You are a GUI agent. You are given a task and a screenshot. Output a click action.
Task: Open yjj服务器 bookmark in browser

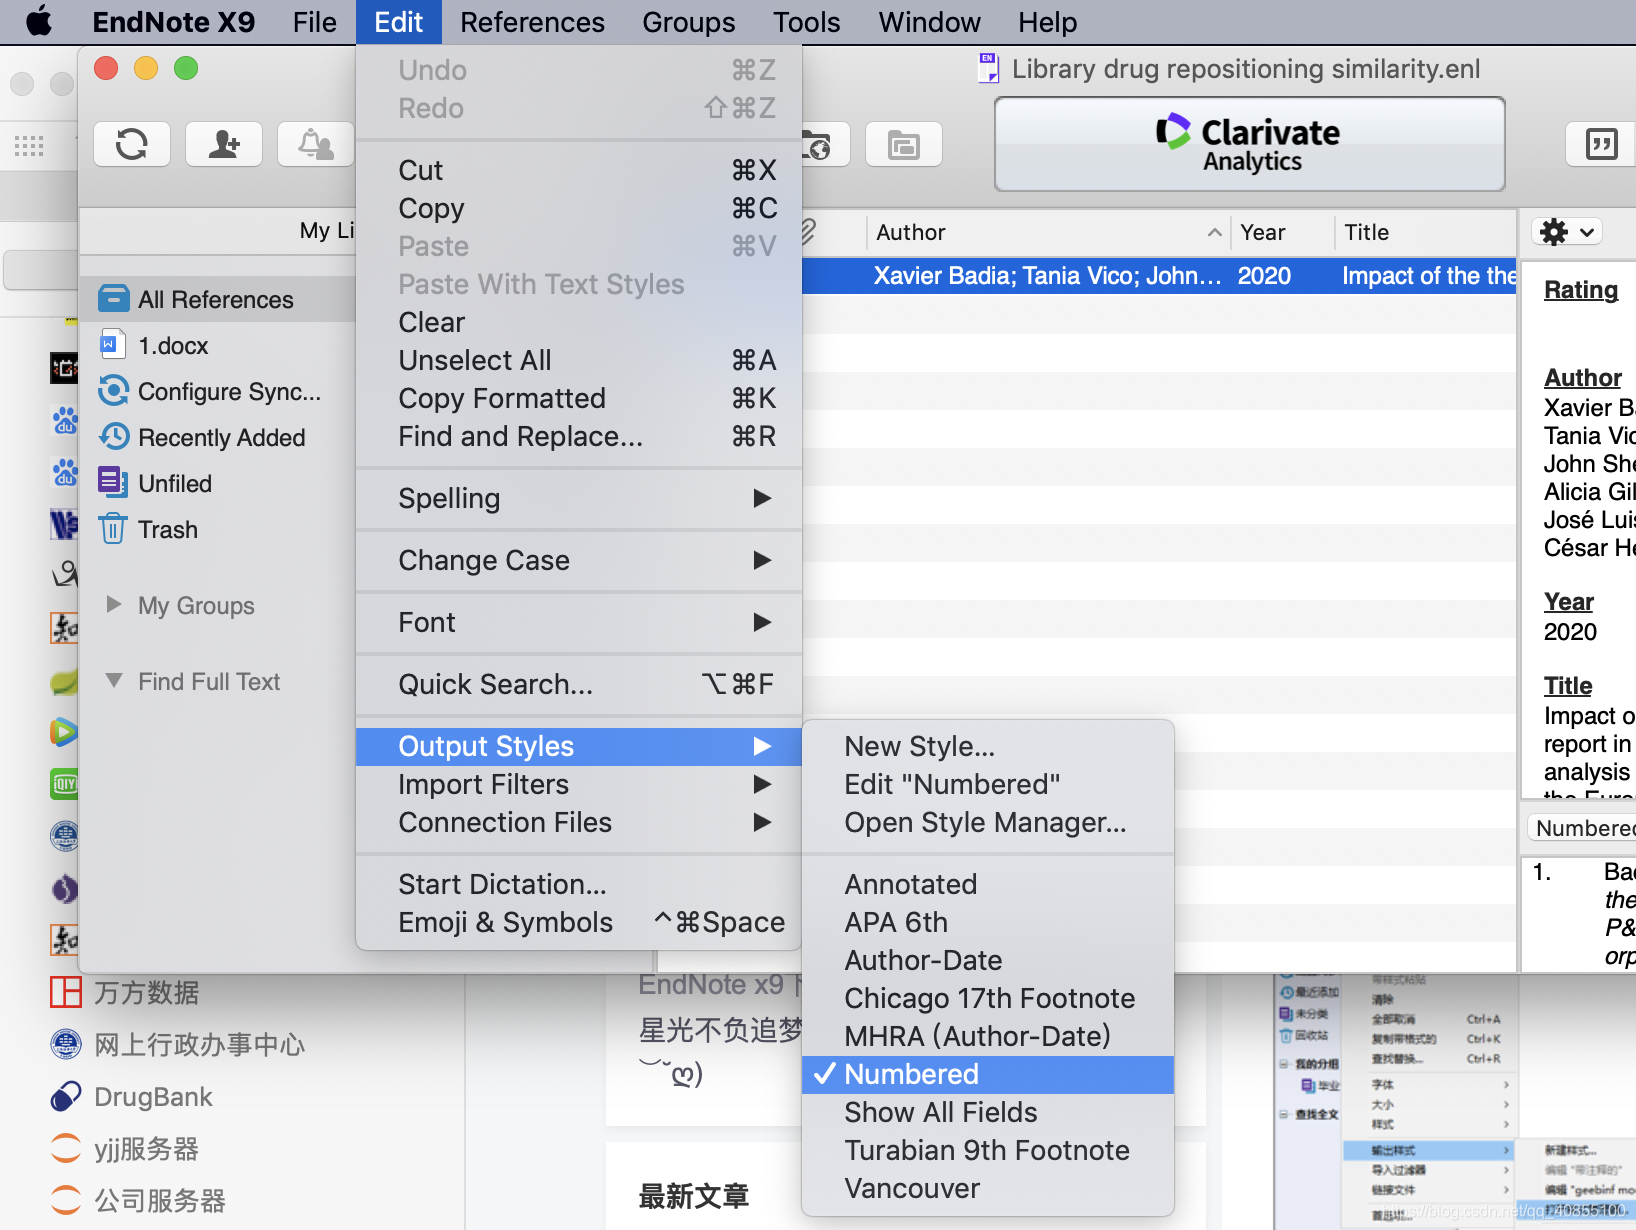pyautogui.click(x=124, y=1149)
